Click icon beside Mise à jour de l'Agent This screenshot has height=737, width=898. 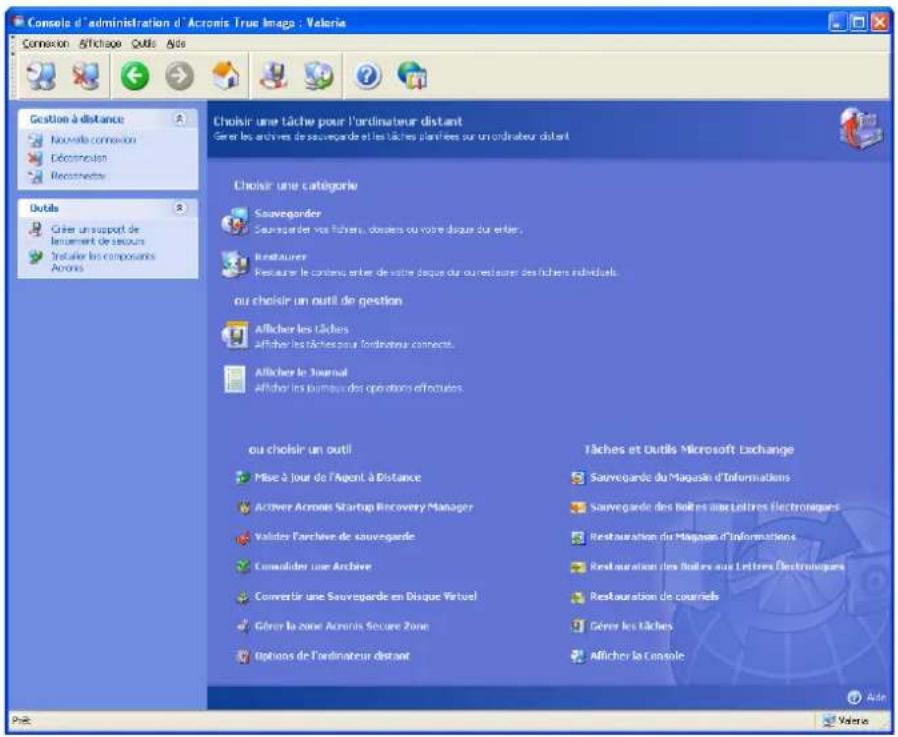(x=243, y=477)
